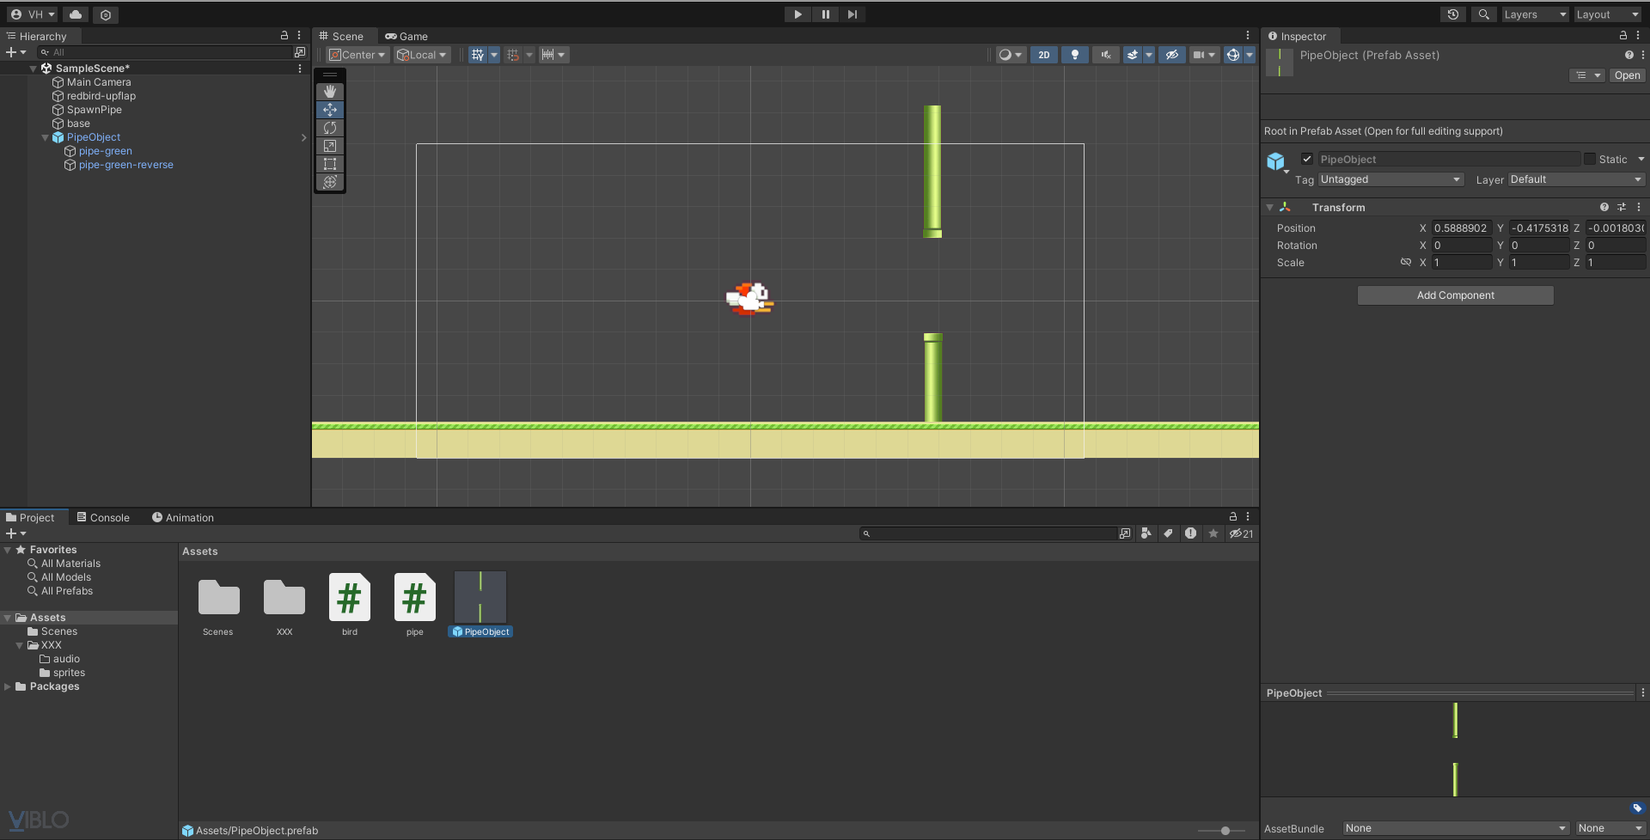Open the Layer dropdown set to Default

(x=1576, y=180)
